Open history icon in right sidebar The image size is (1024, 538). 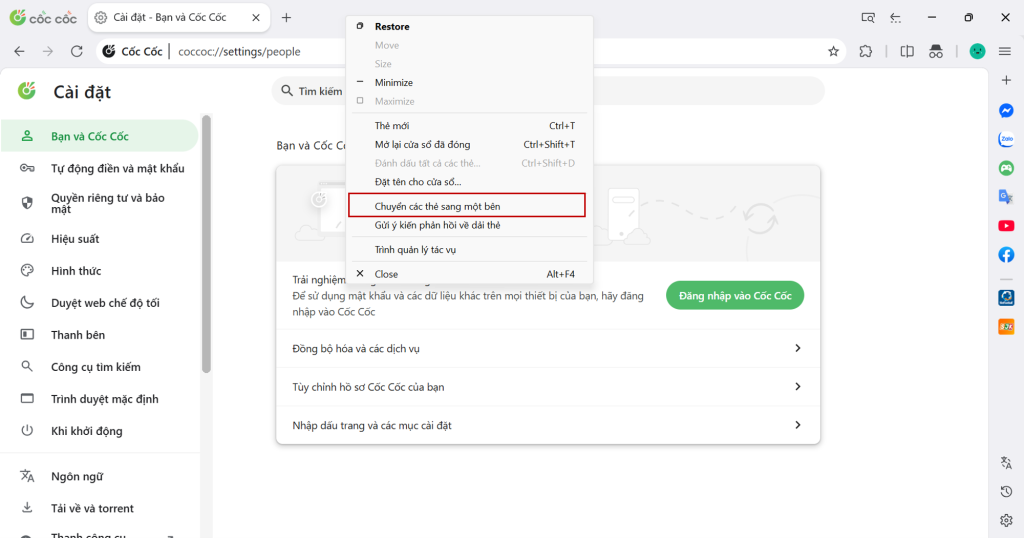click(x=1006, y=492)
